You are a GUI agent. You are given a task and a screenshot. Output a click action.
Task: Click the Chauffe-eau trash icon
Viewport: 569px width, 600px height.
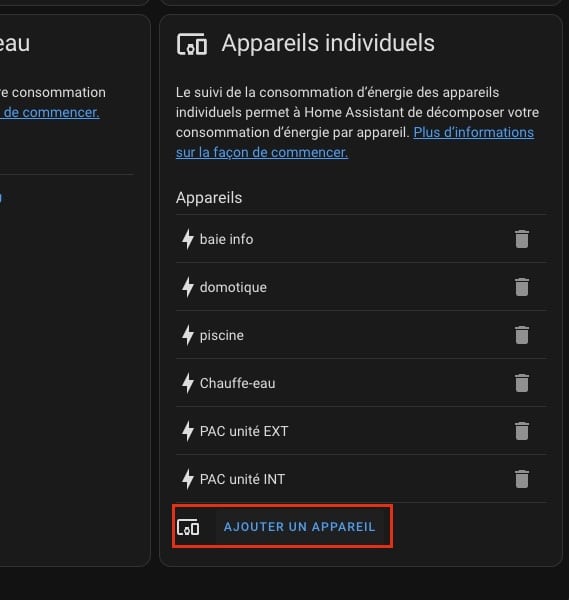pyautogui.click(x=522, y=383)
